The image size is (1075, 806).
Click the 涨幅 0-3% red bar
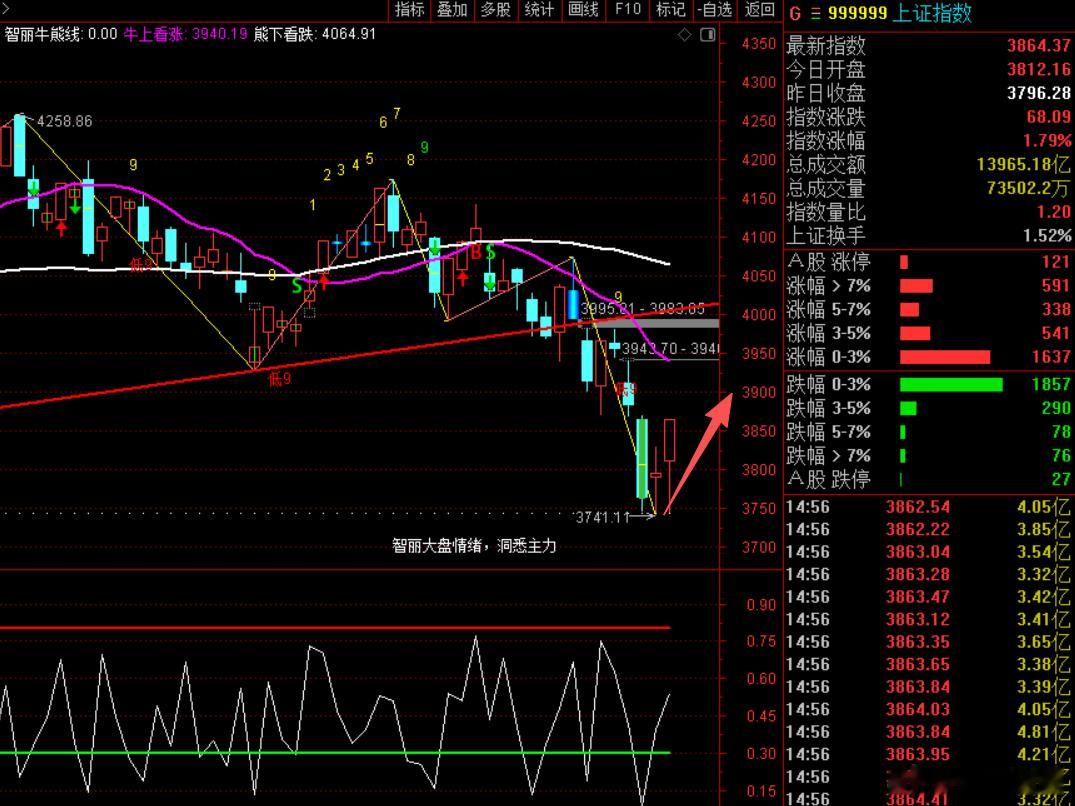945,357
